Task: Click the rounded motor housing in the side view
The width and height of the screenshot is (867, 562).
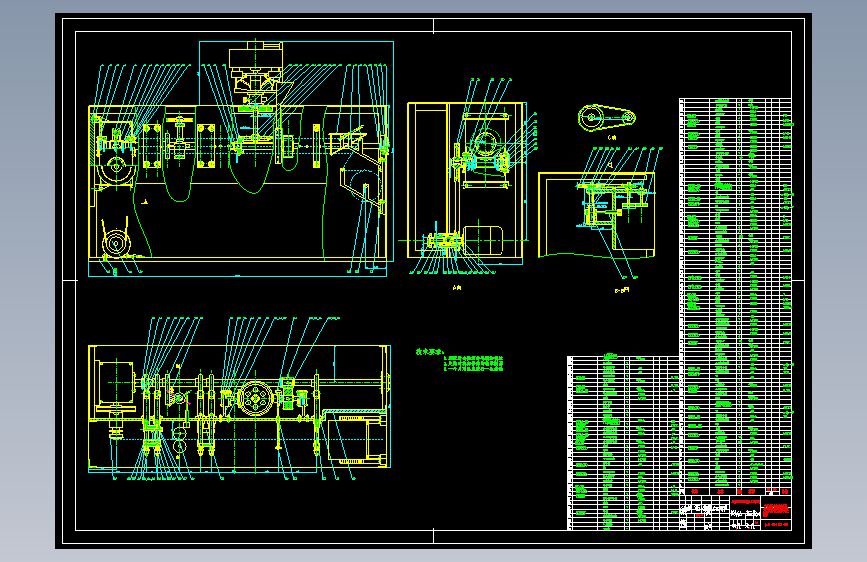Action: [x=483, y=240]
